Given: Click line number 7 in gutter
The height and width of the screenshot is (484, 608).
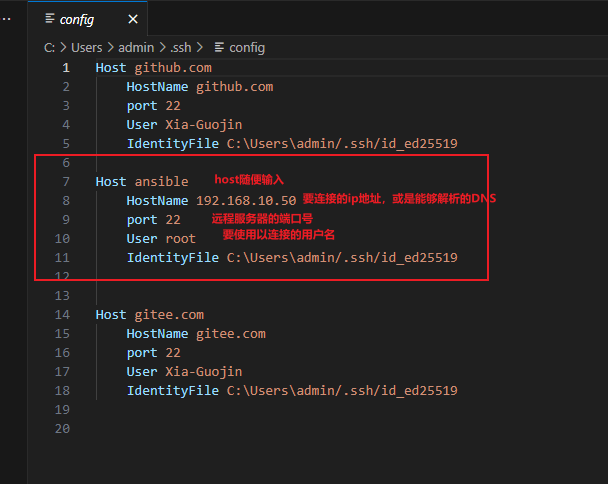Looking at the screenshot, I should click(x=66, y=182).
